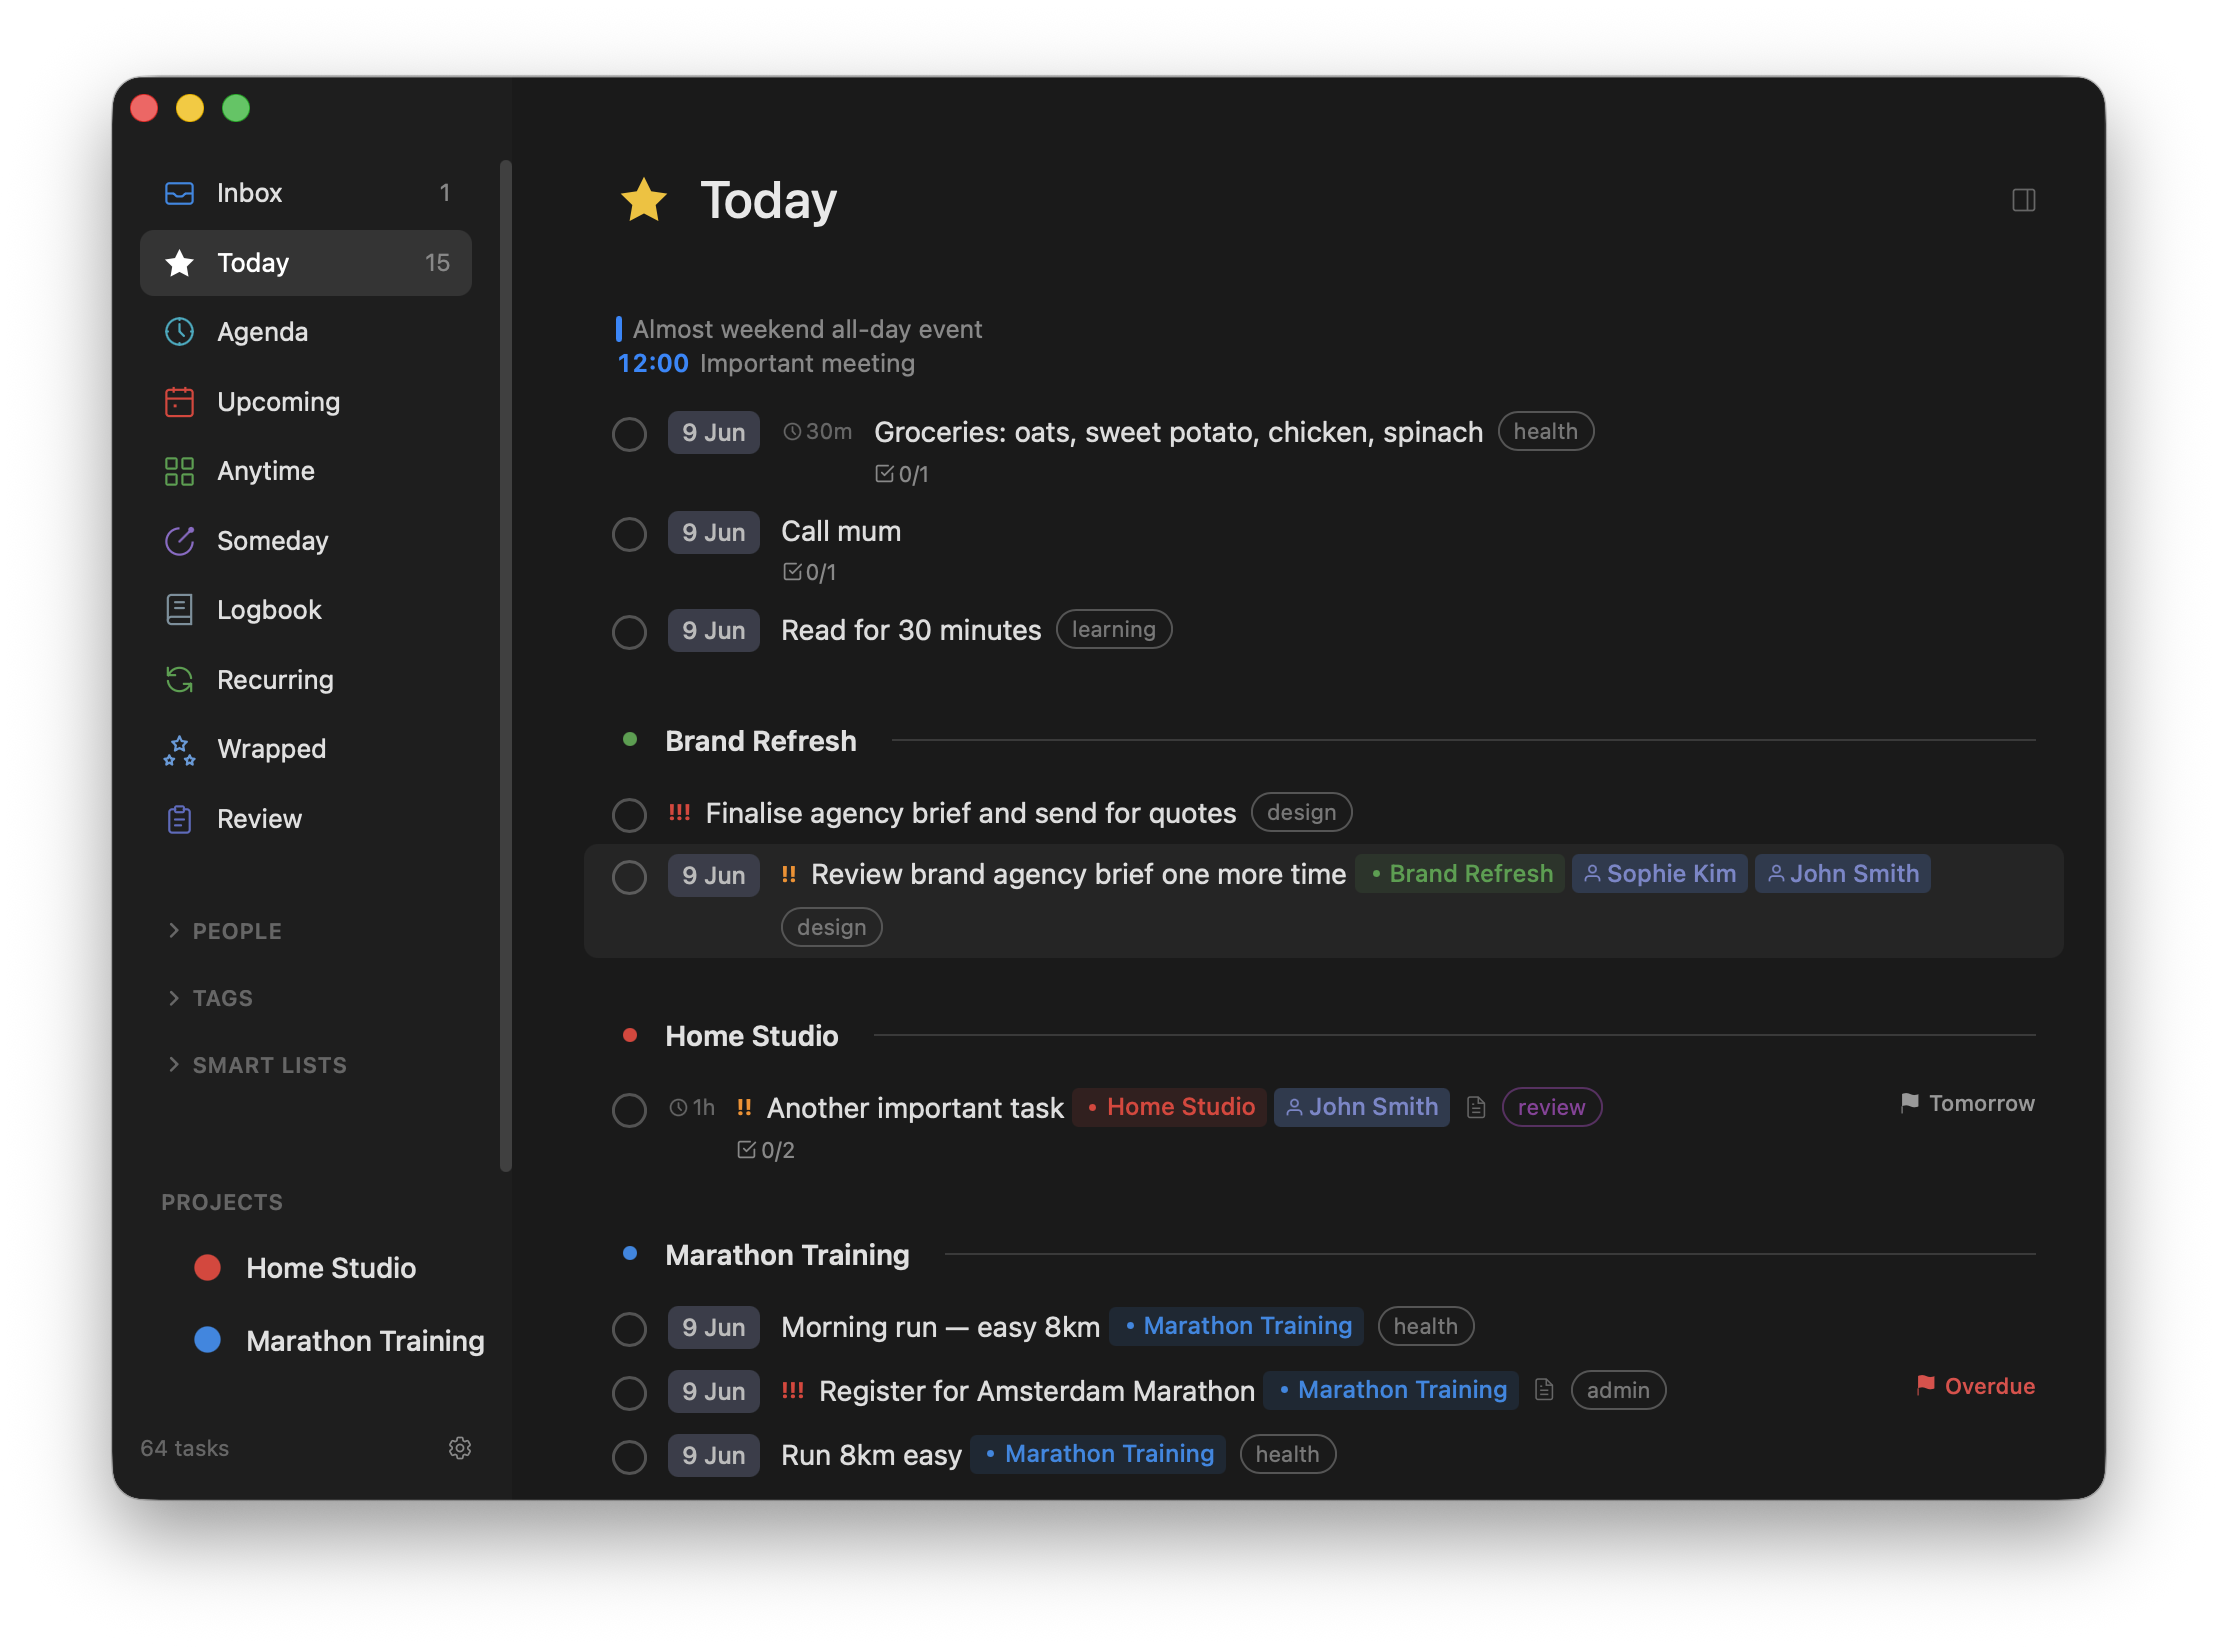This screenshot has width=2218, height=1648.
Task: Click the 0/1 checklist indicator under Groceries
Action: tap(901, 474)
